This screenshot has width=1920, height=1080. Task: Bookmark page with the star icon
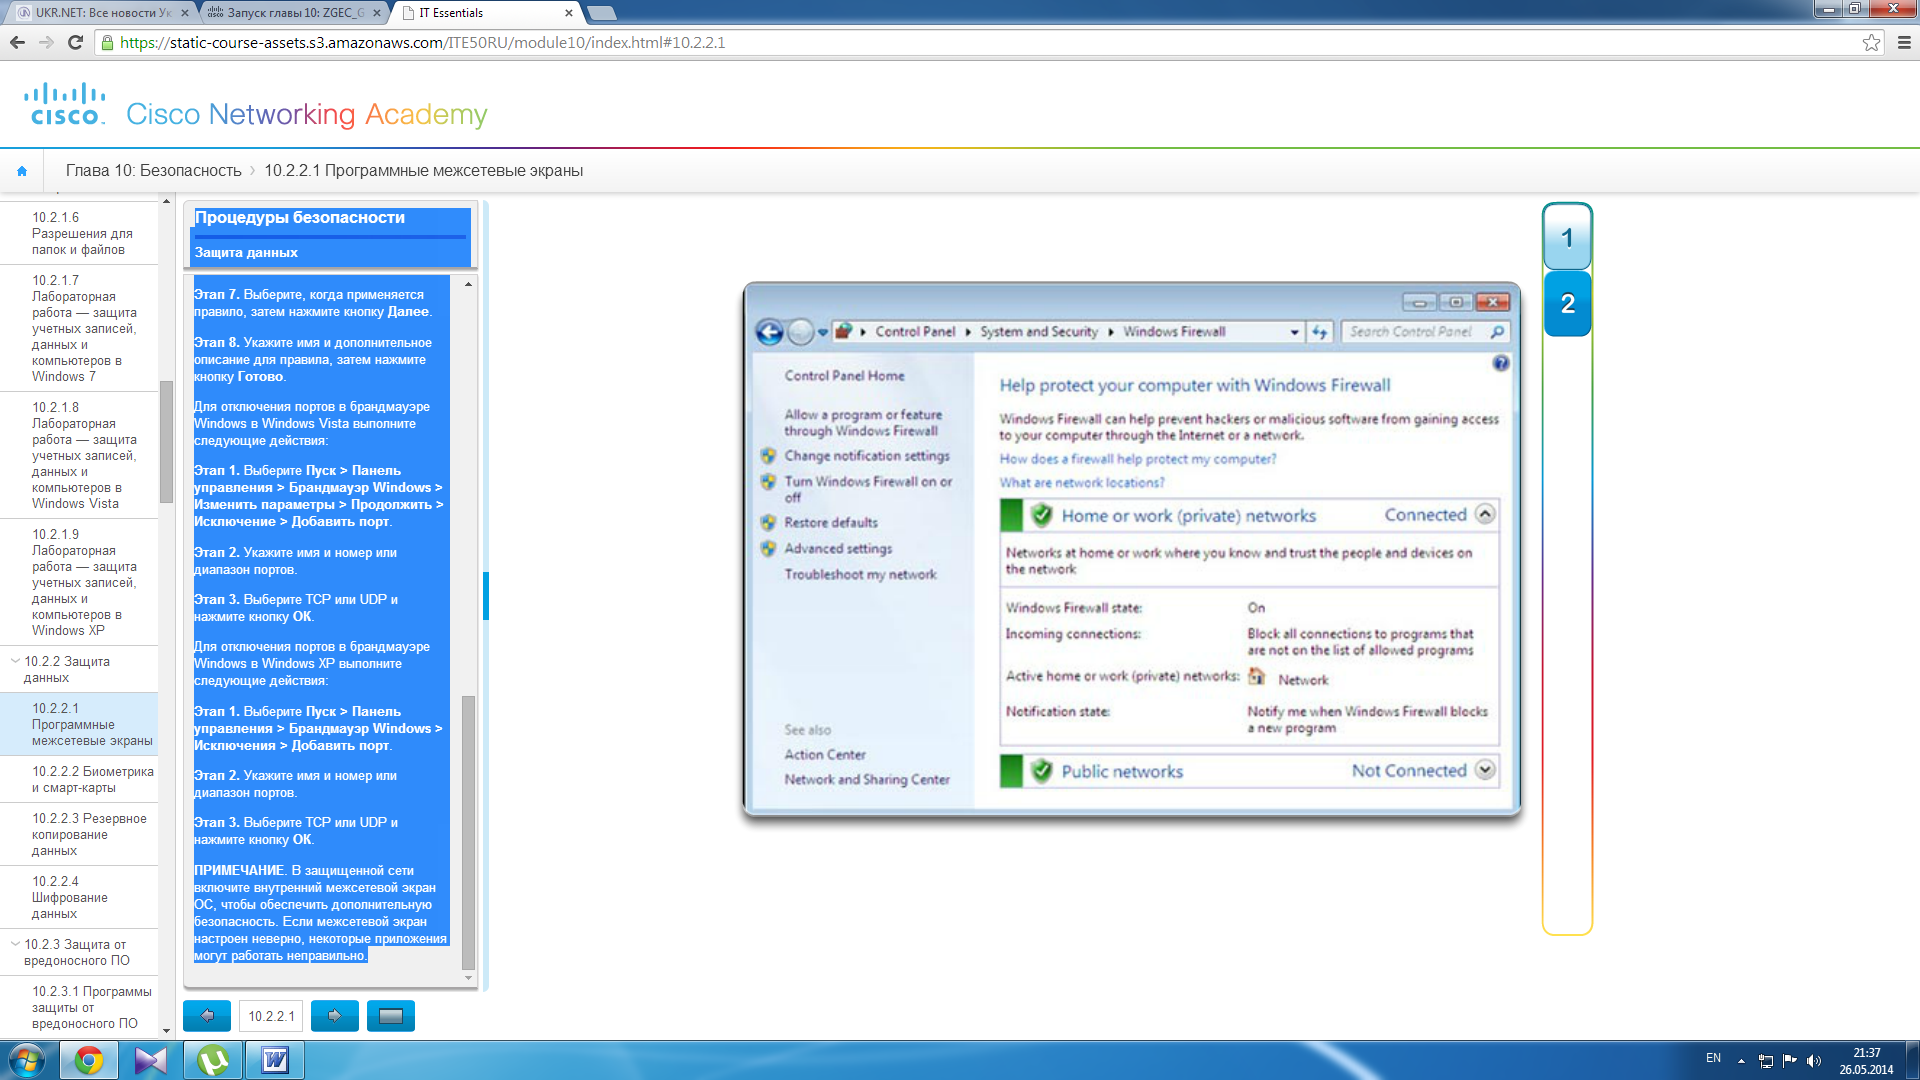click(x=1871, y=42)
